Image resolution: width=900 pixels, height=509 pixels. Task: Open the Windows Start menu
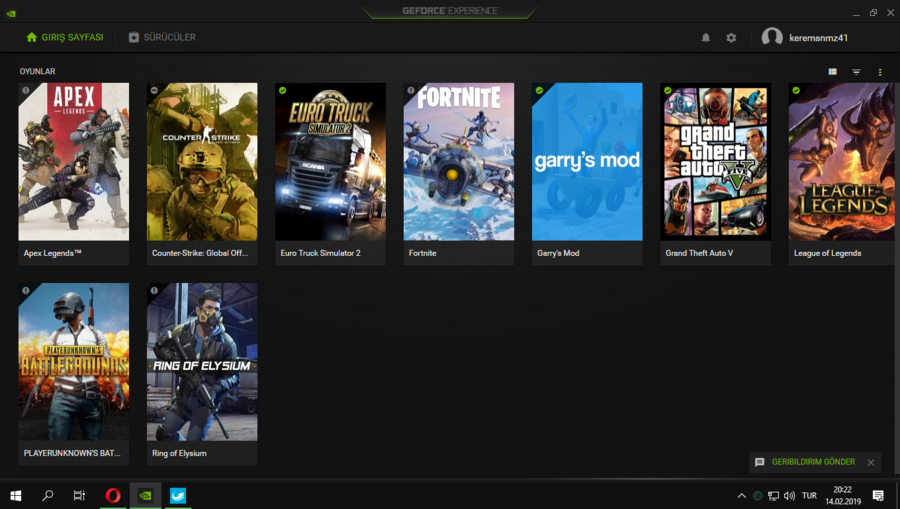(15, 495)
